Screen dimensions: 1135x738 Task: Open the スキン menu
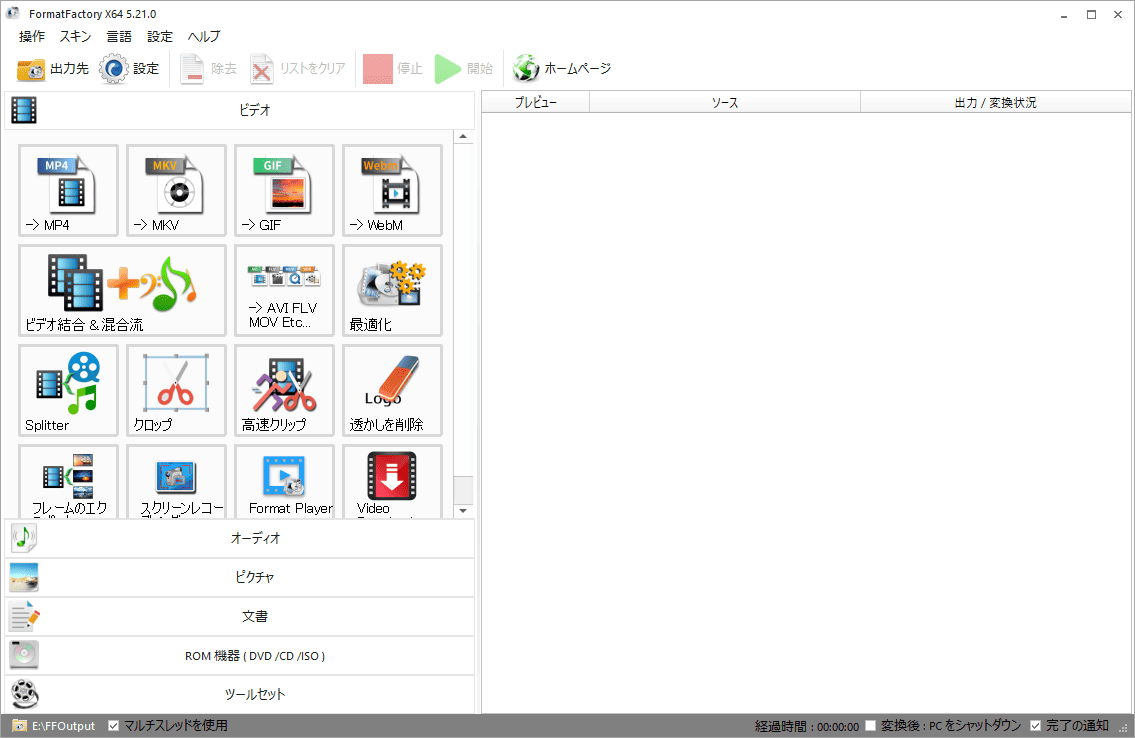(75, 36)
